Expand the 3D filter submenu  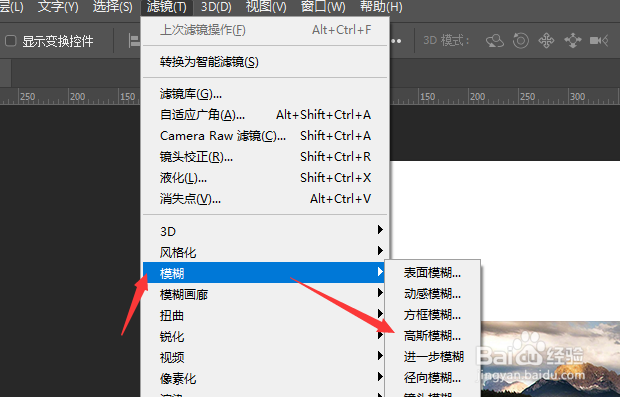(x=265, y=231)
